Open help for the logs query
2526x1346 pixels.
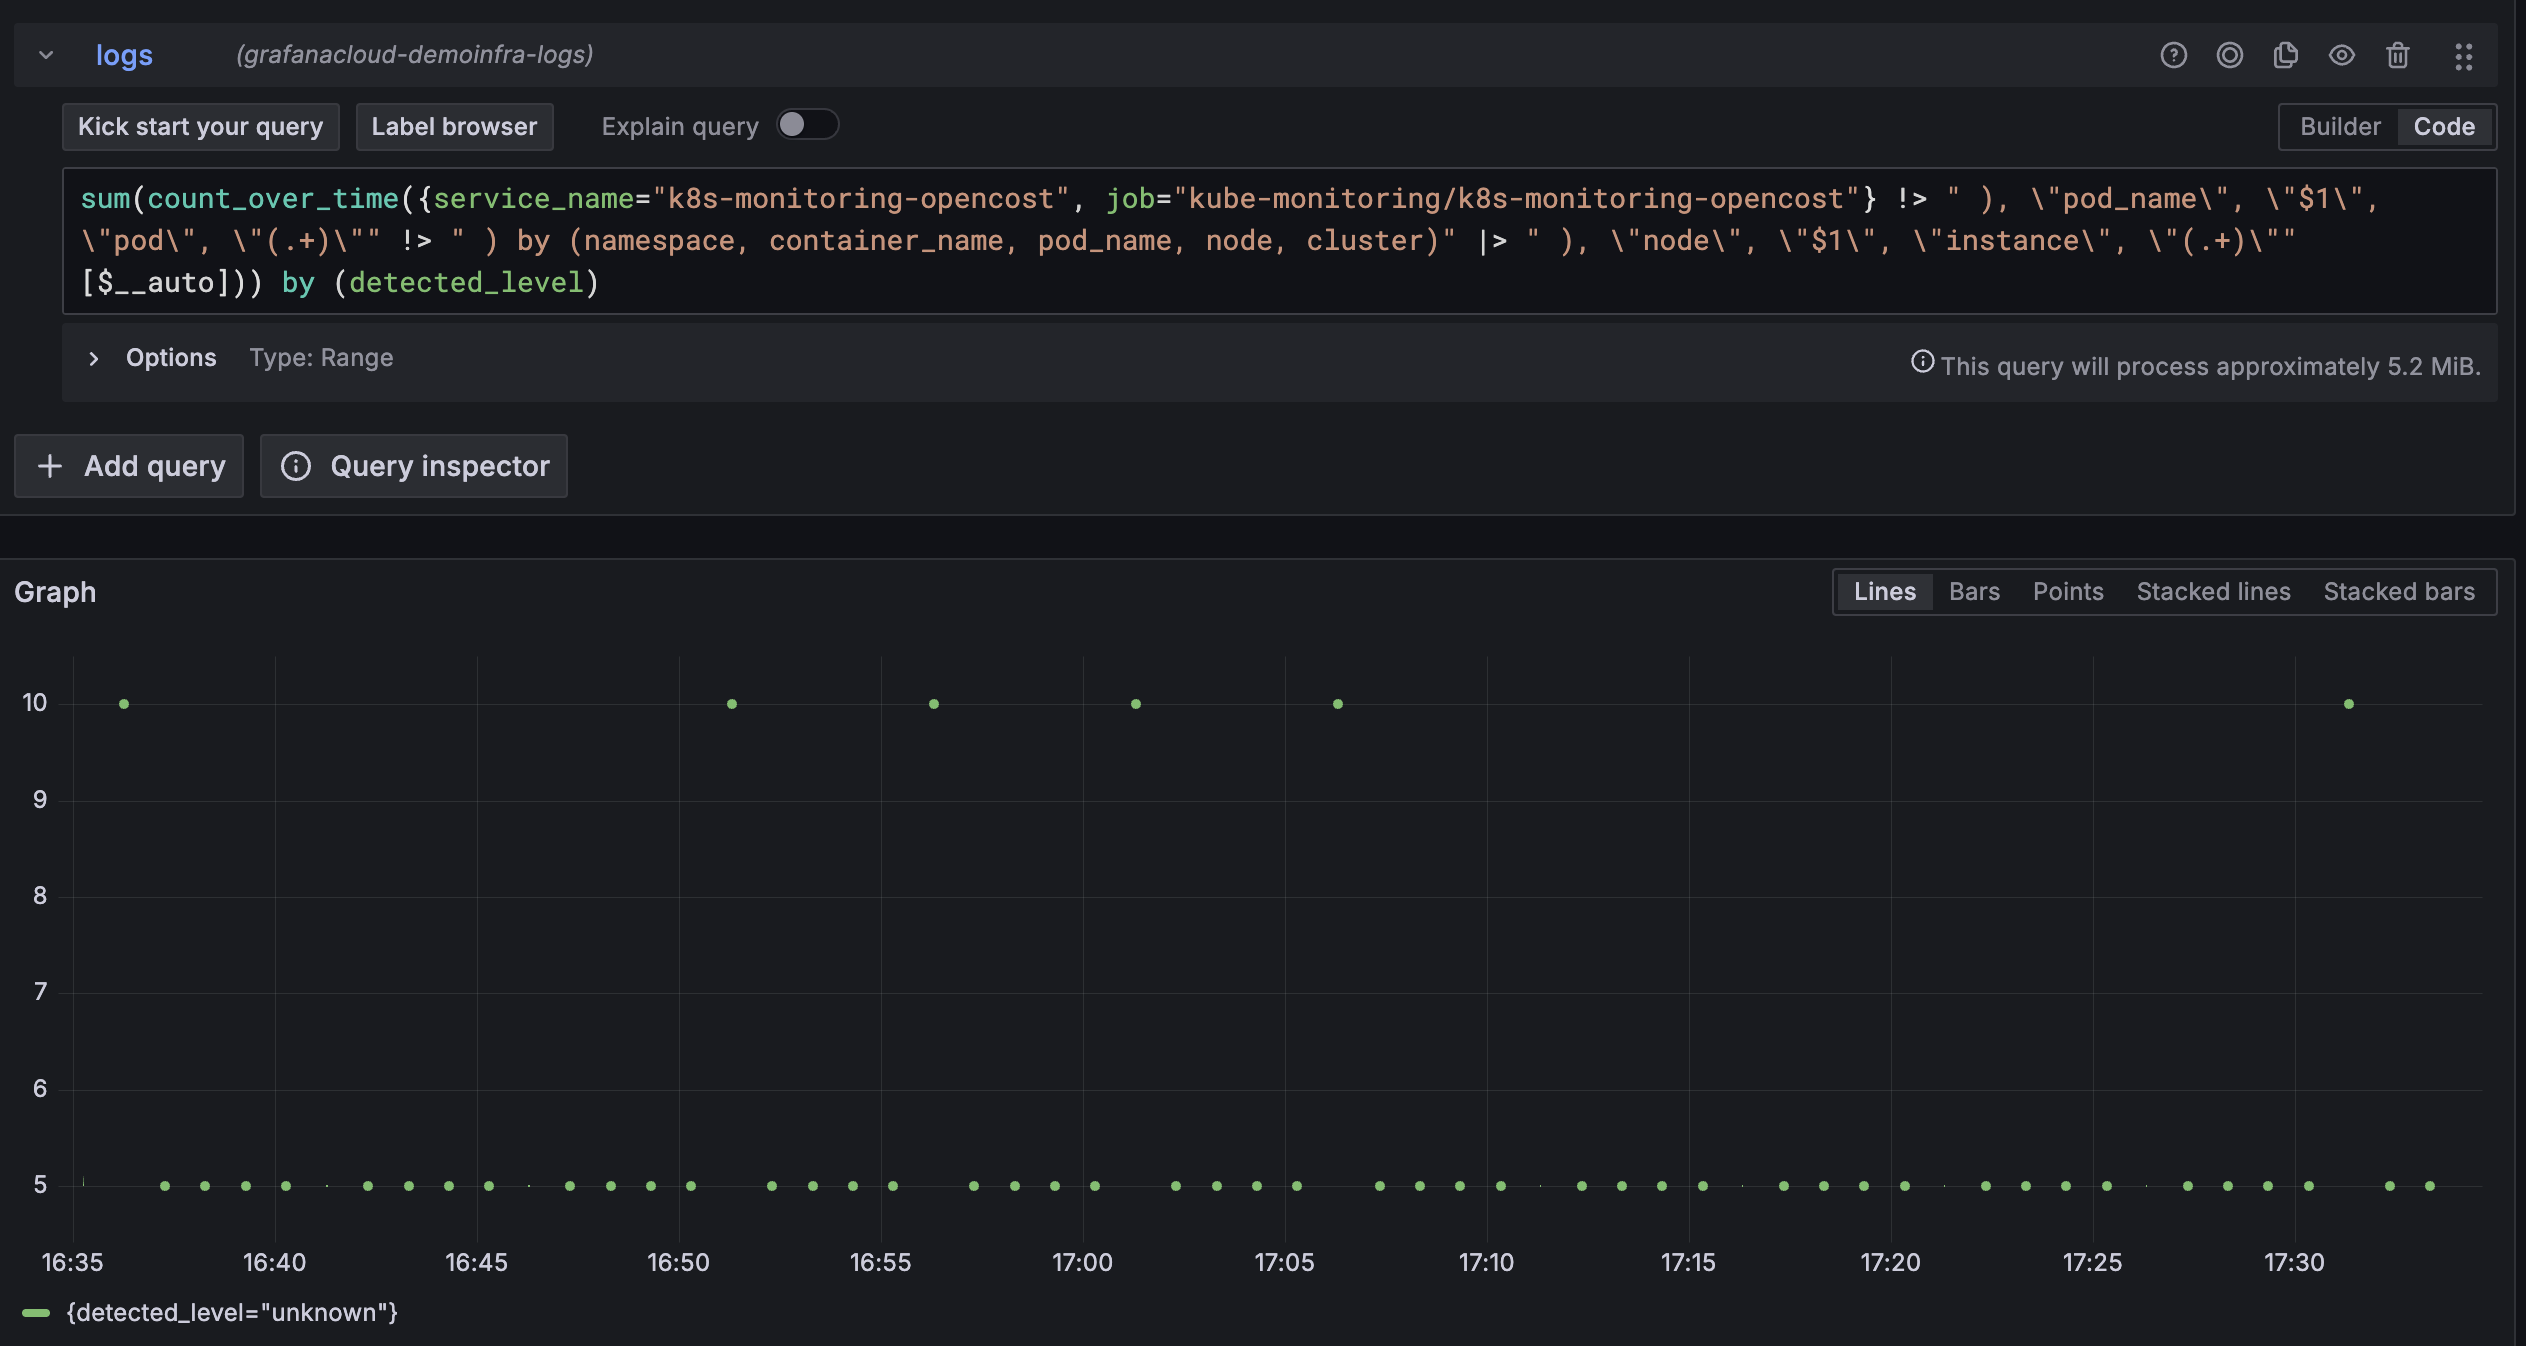pos(2172,55)
